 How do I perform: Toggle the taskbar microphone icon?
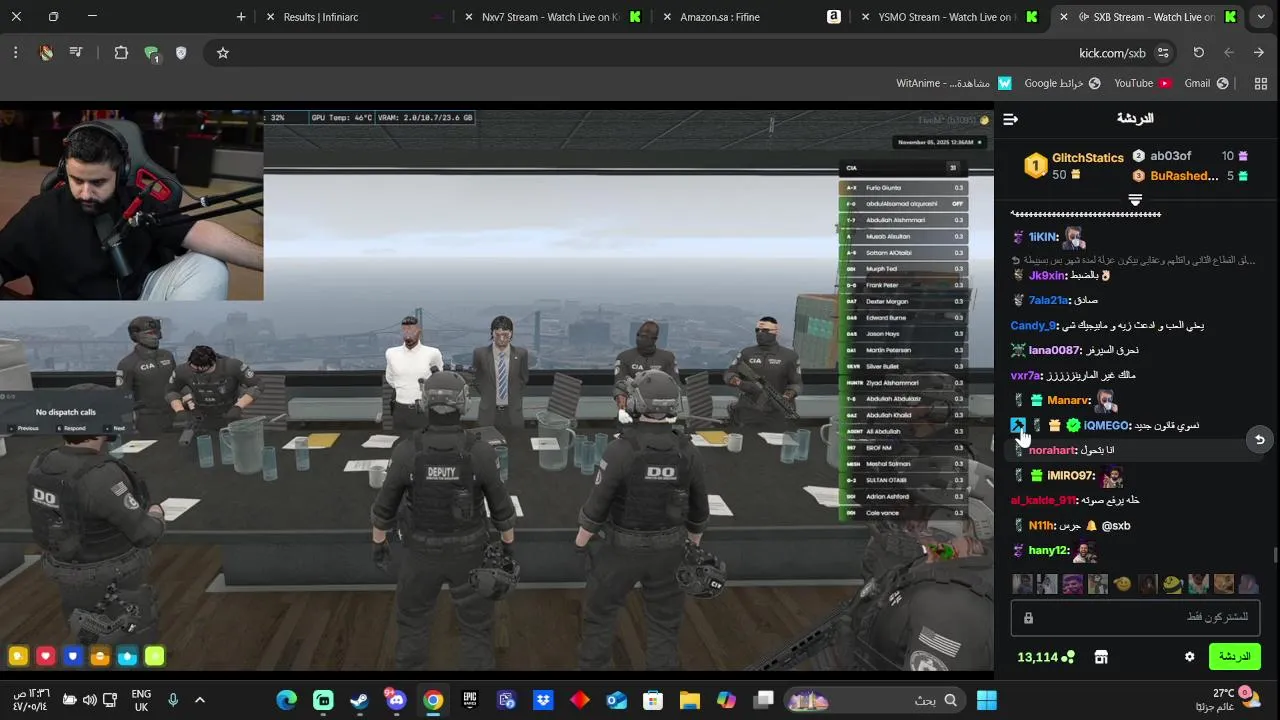173,700
